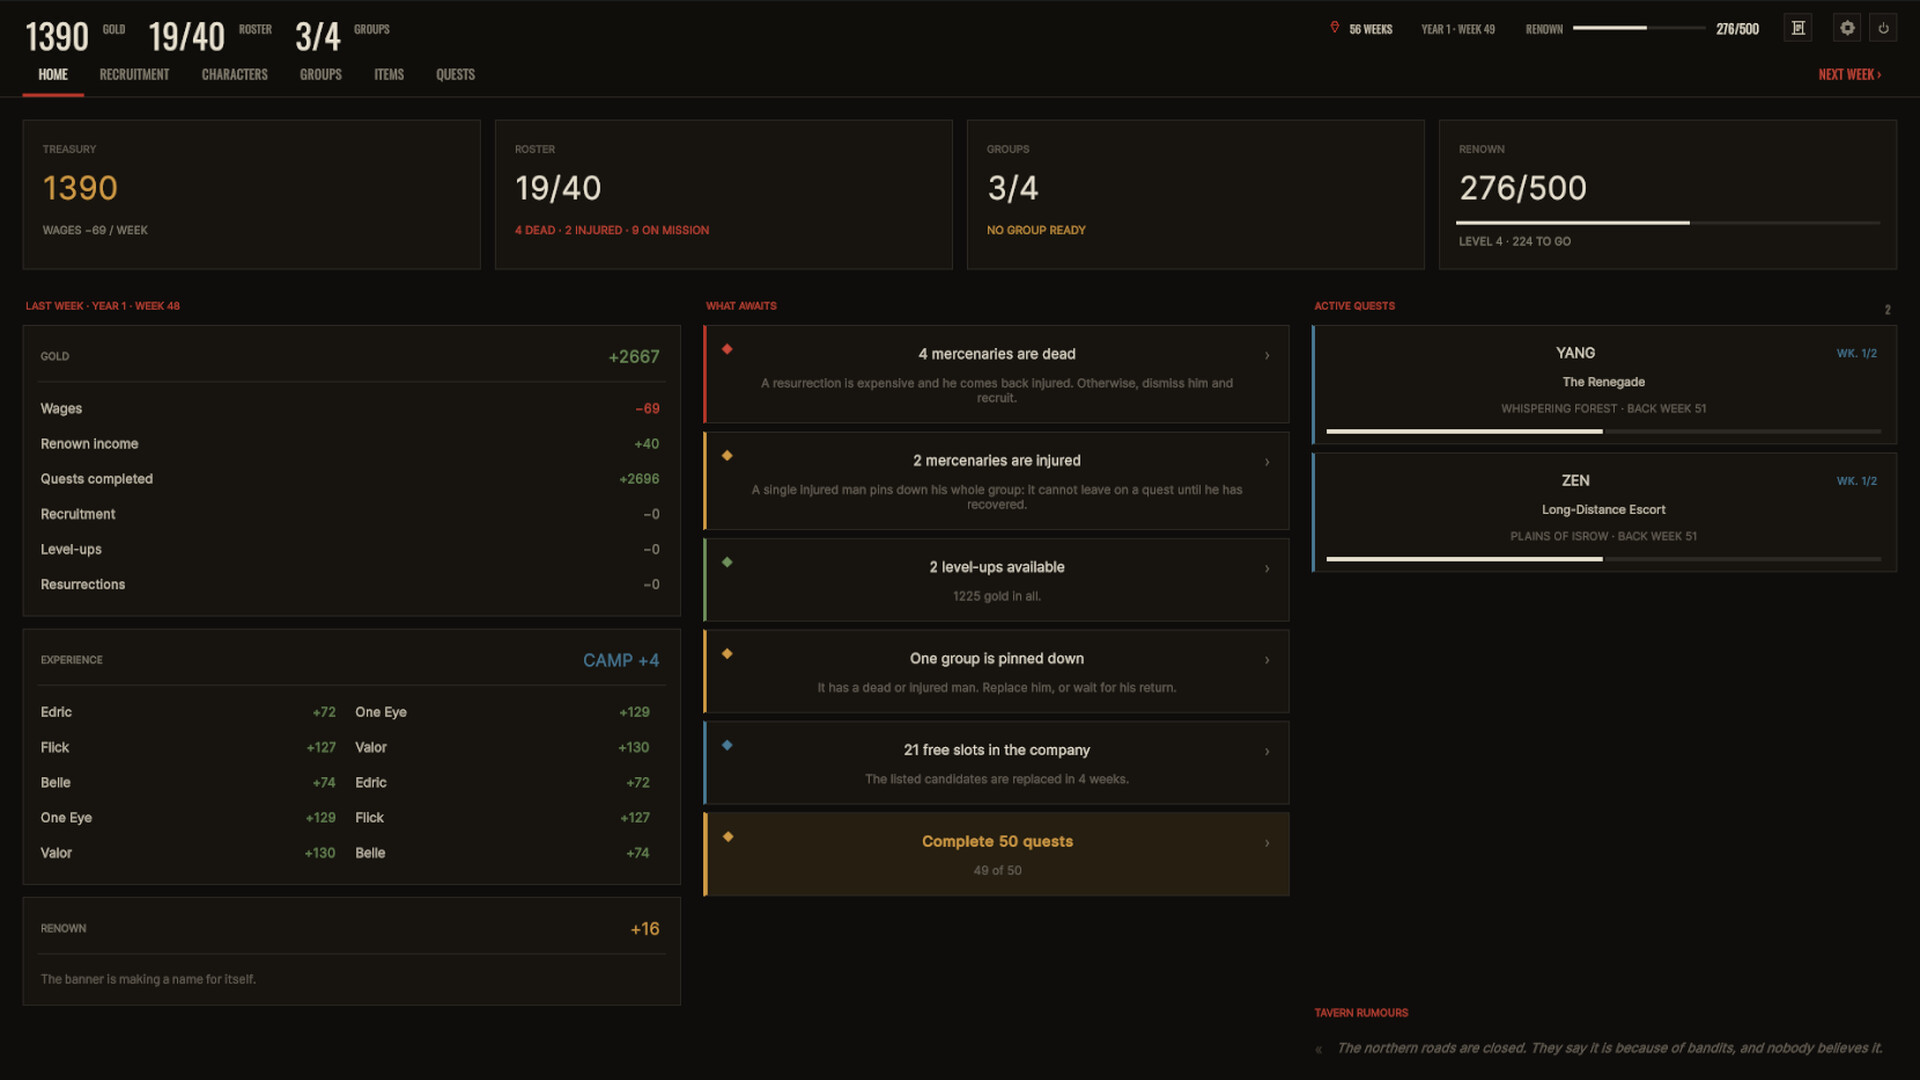
Task: Click the tavern rumour about northern roads
Action: click(x=1609, y=1048)
